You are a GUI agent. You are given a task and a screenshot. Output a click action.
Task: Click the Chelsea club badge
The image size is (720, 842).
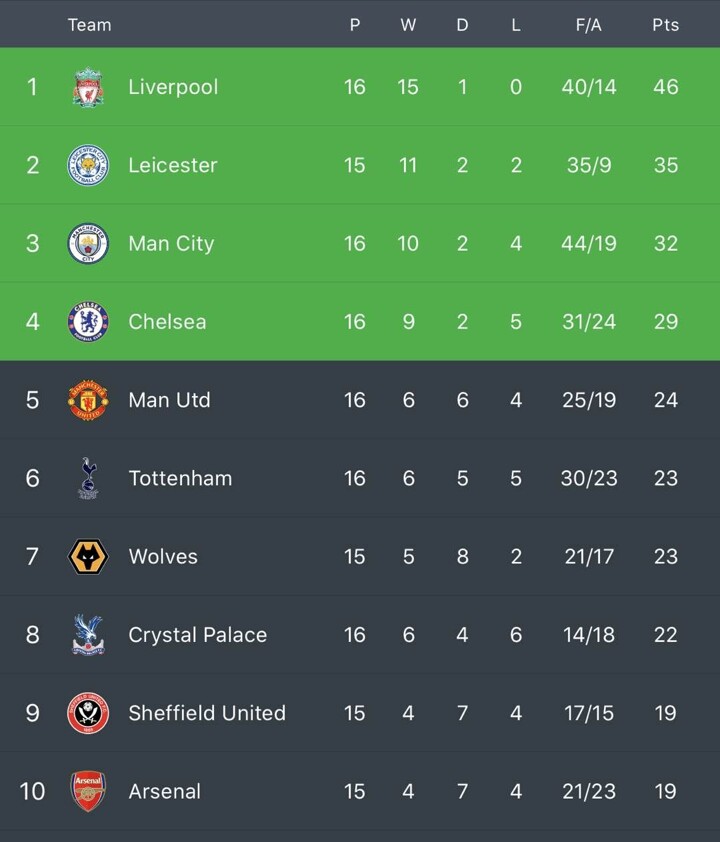[x=88, y=321]
